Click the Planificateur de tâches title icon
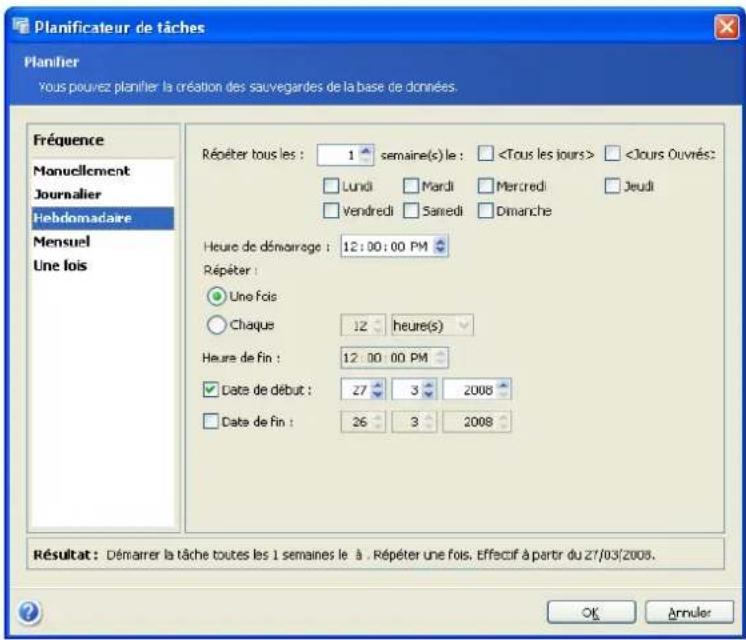 coord(20,25)
